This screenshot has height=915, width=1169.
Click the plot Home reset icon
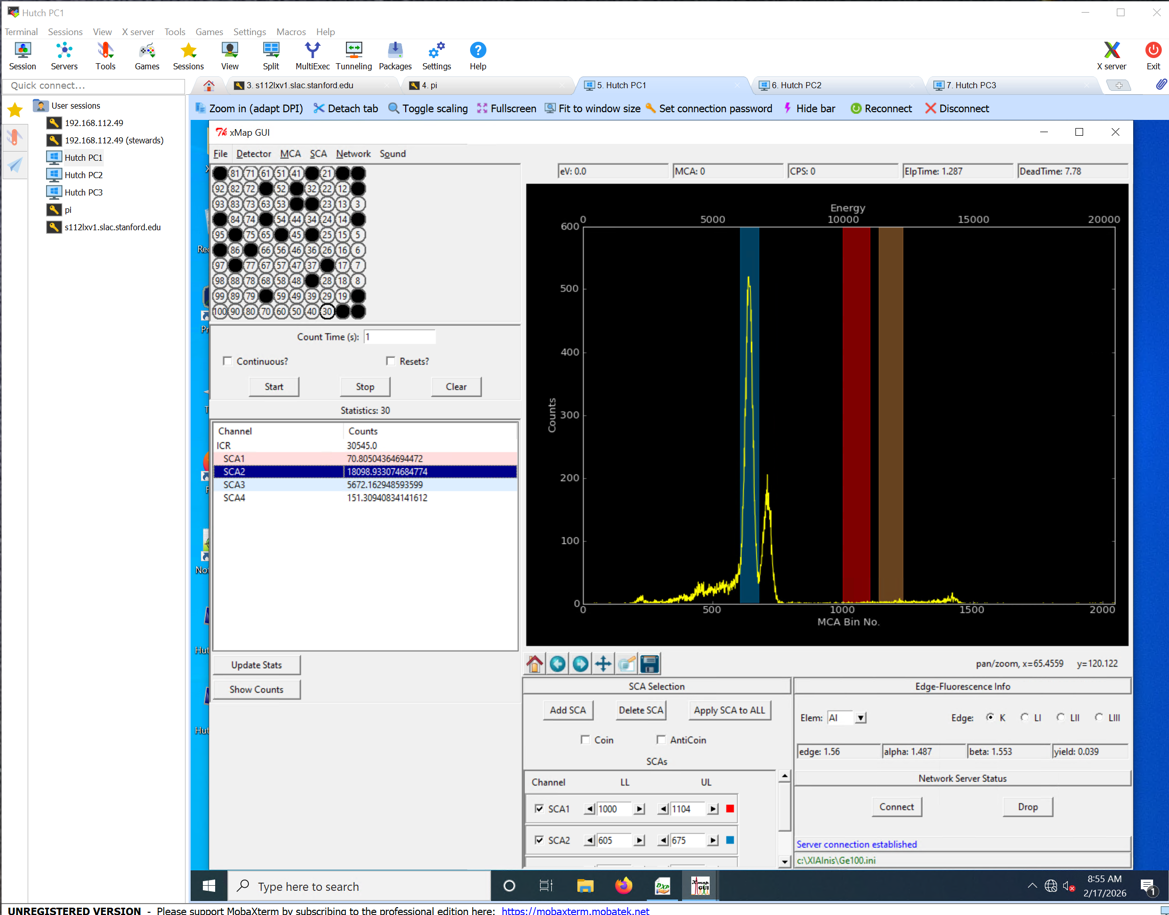pos(535,664)
